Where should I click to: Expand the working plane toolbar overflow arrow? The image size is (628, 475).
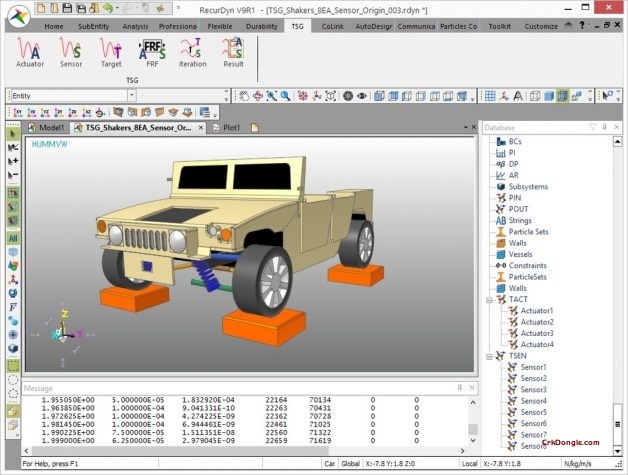(215, 115)
